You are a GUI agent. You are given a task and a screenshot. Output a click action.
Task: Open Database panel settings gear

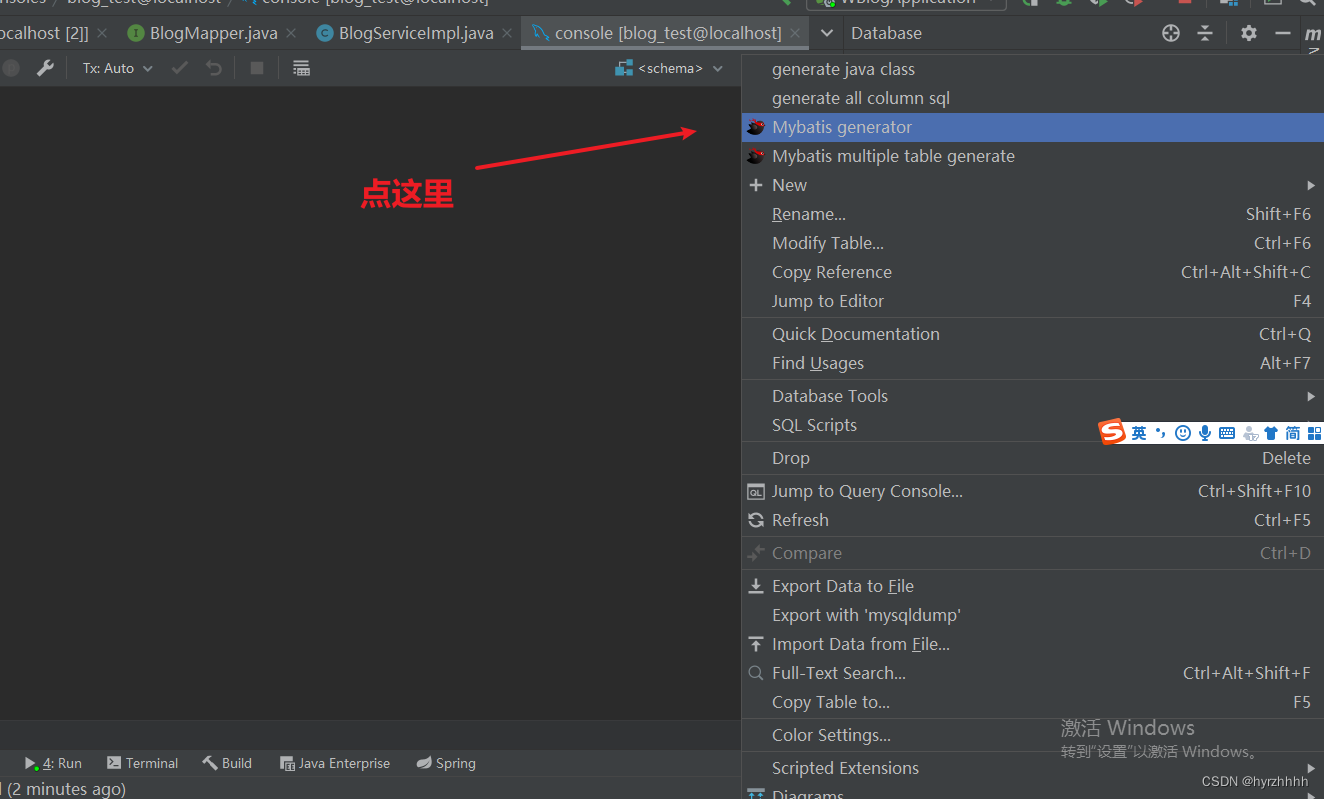coord(1248,33)
